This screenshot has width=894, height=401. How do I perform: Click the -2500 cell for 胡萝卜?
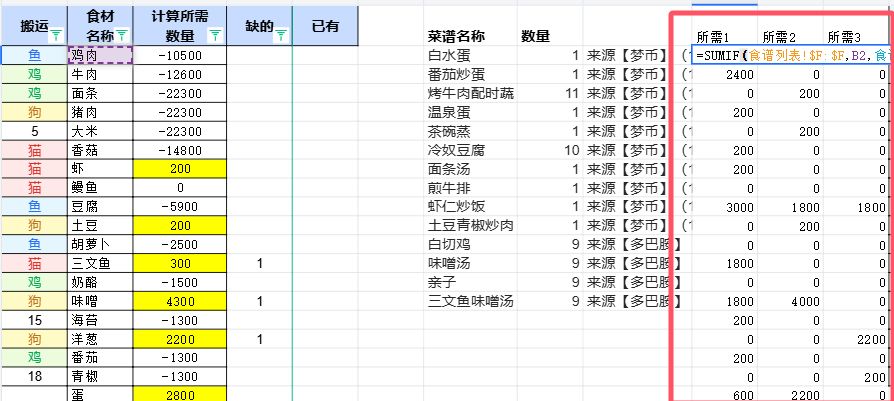[x=180, y=244]
